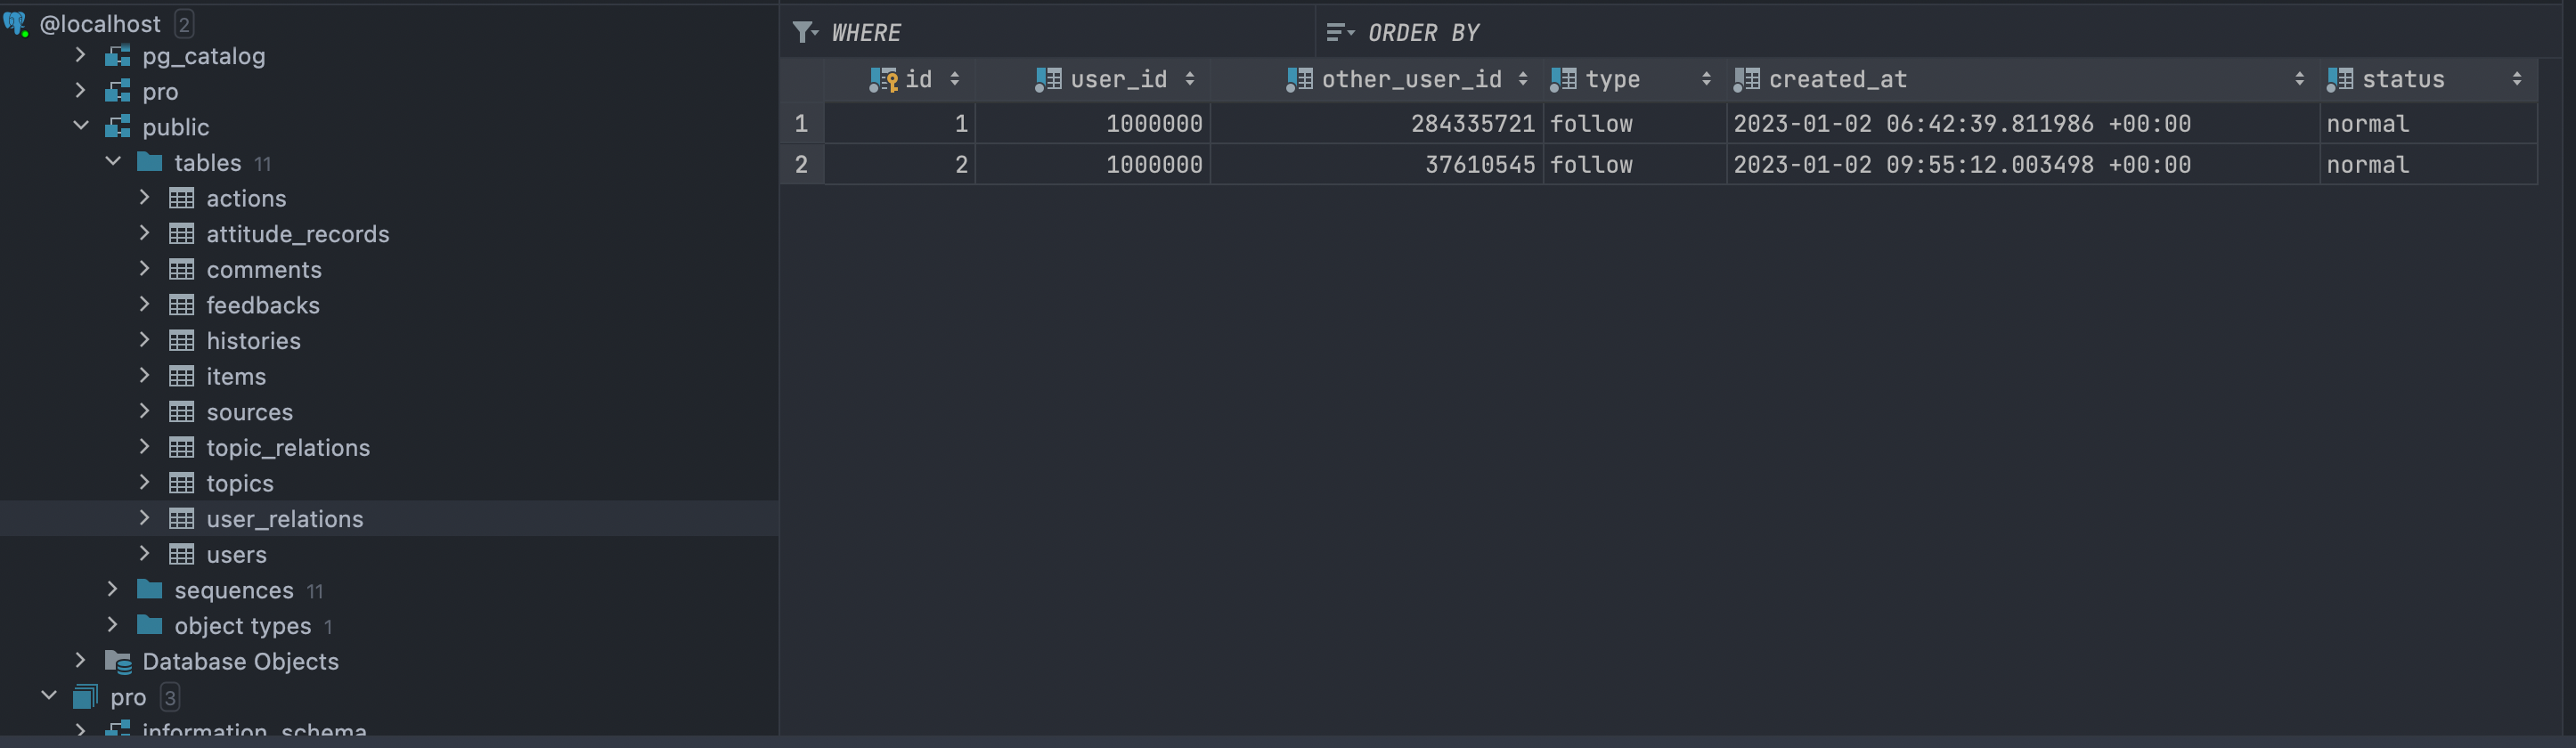Viewport: 2576px width, 748px height.
Task: Select the 2023-01-02 06:42:39.811986 cell
Action: [x=2023, y=124]
